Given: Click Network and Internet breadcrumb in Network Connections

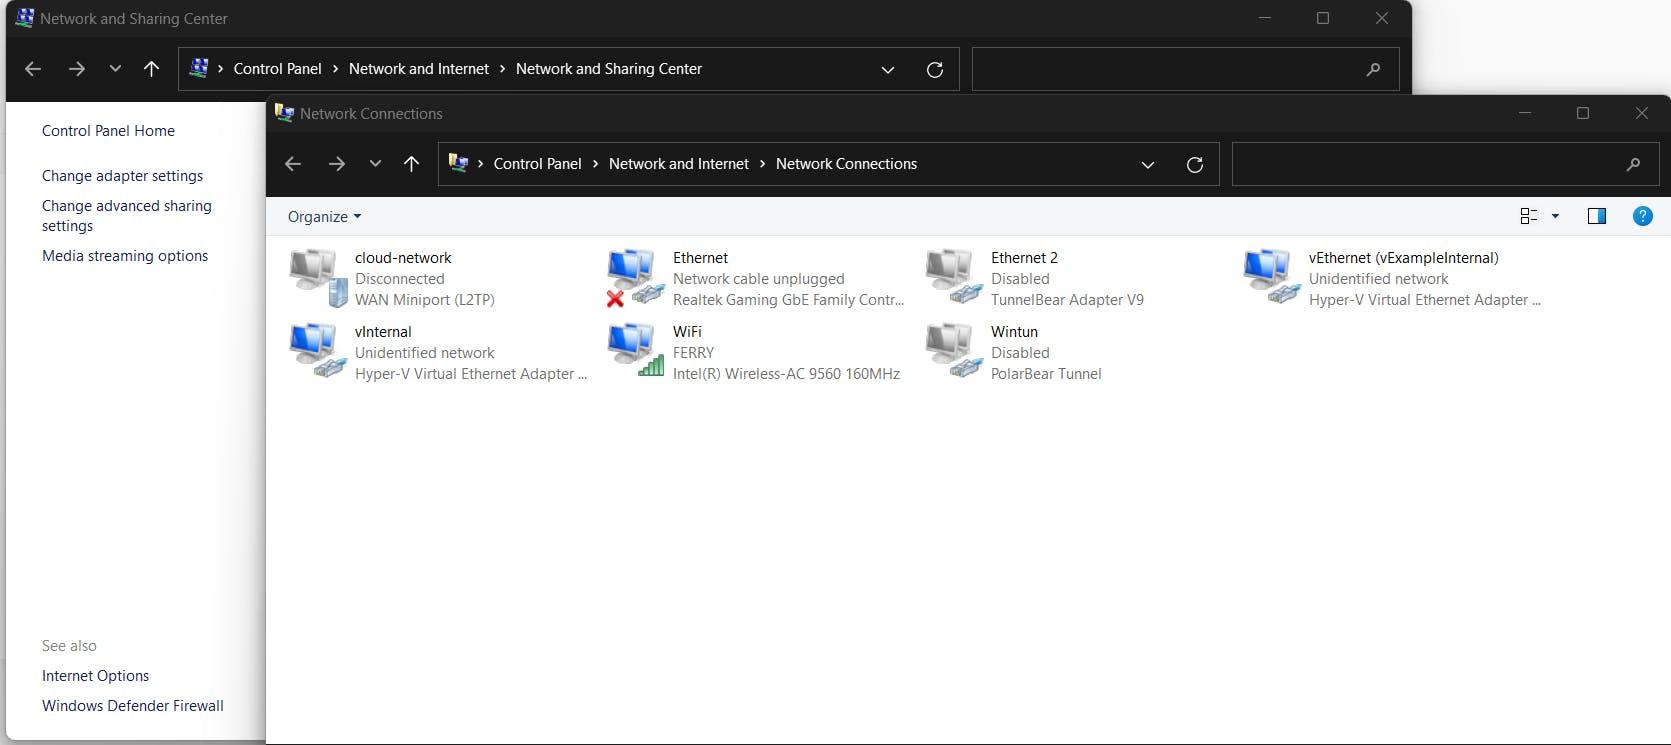Looking at the screenshot, I should tap(679, 164).
